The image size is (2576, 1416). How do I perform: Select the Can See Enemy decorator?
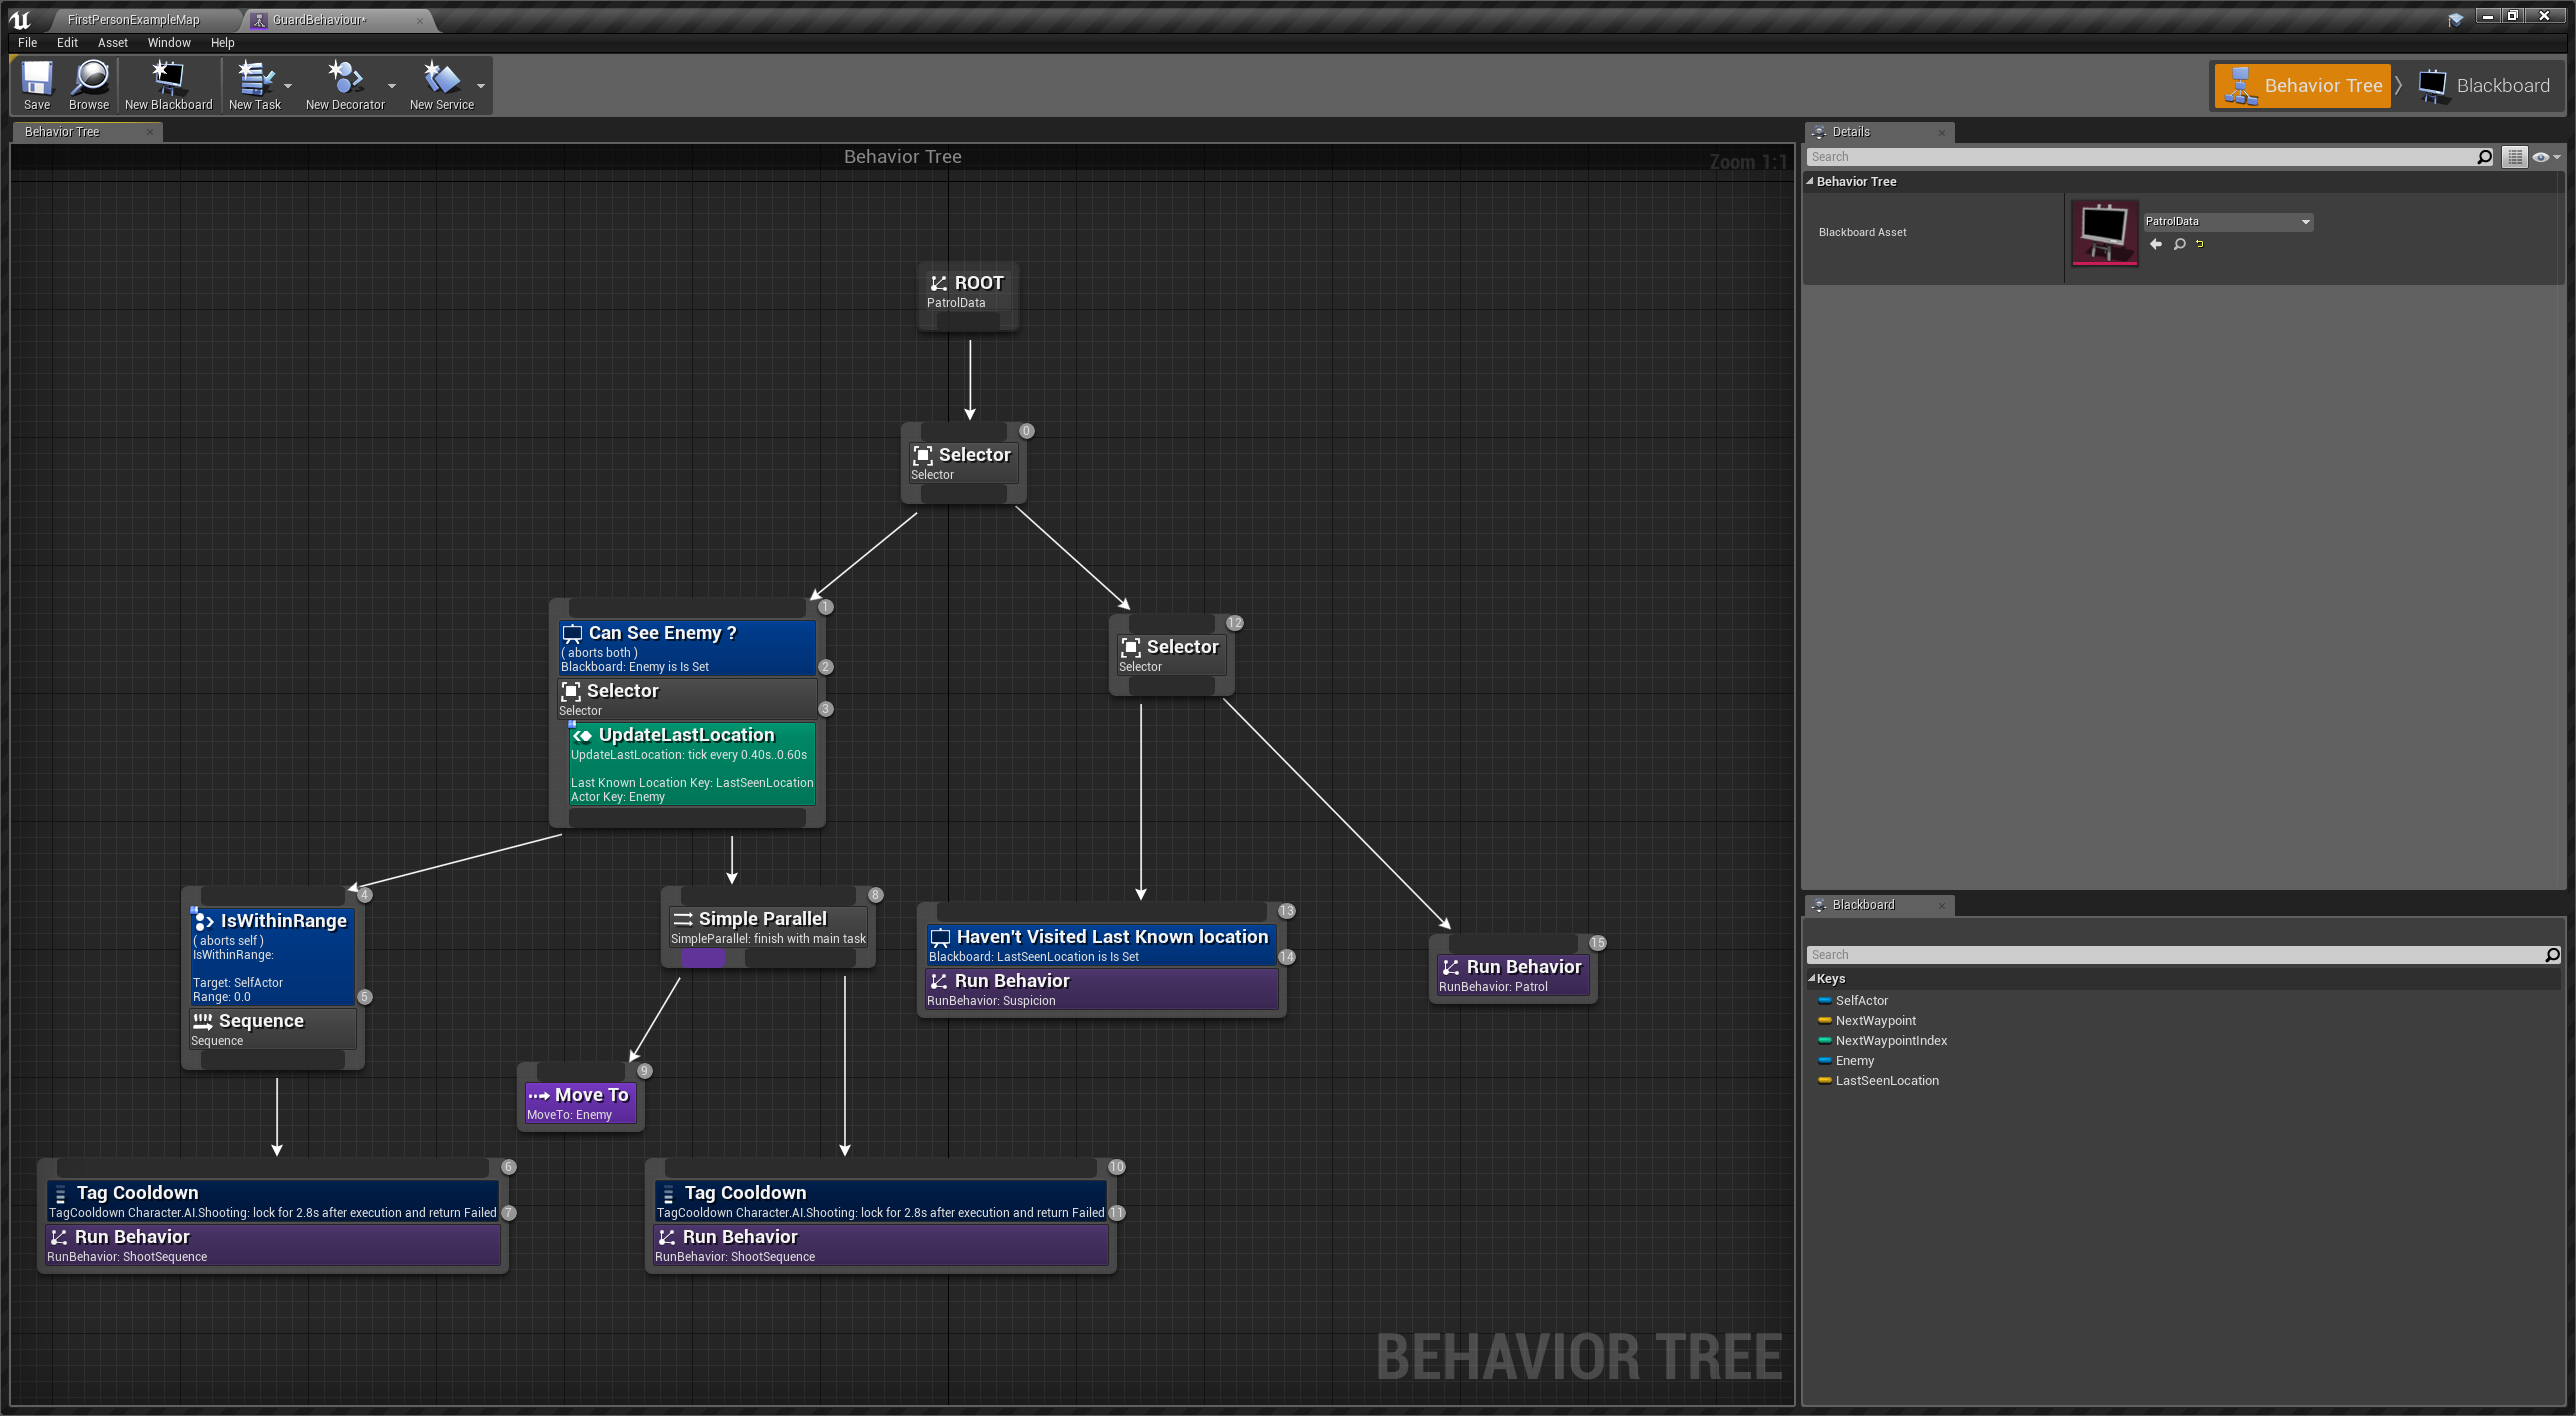(x=687, y=648)
